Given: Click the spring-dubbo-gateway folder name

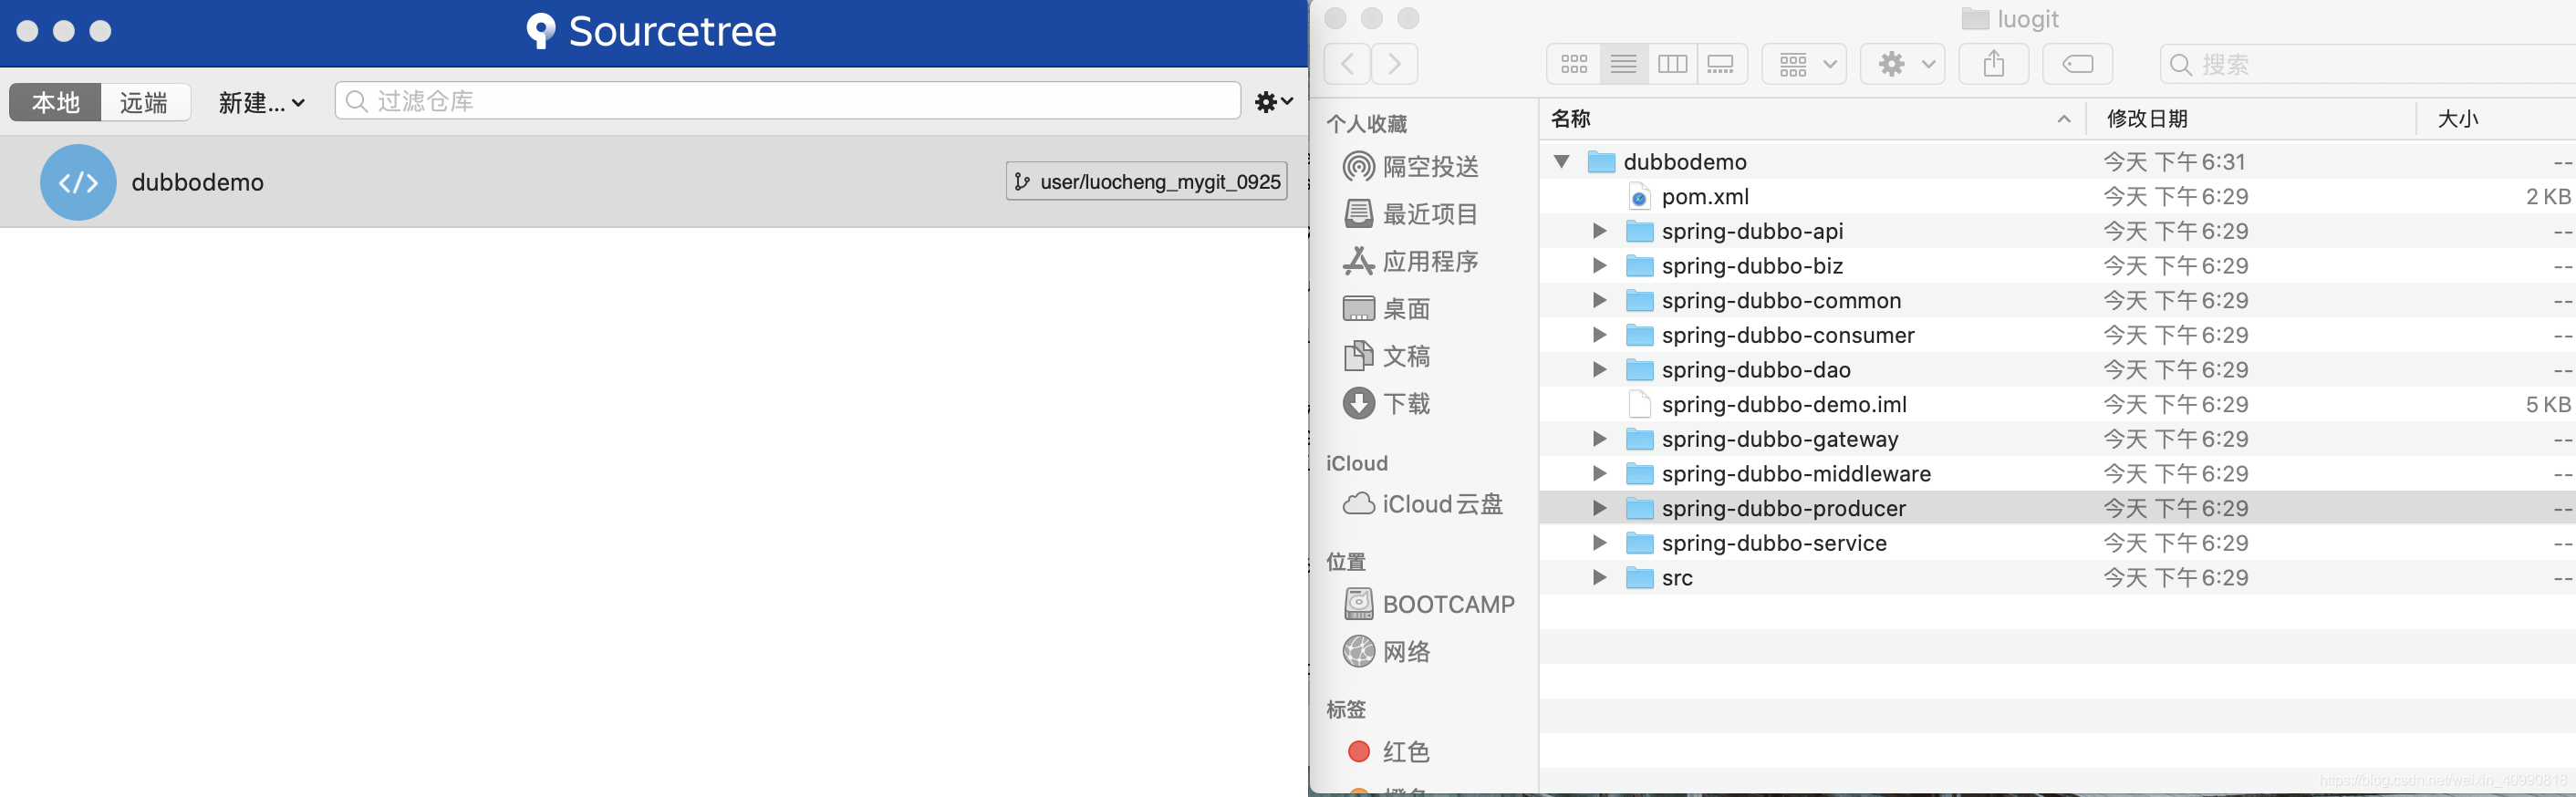Looking at the screenshot, I should coord(1780,439).
